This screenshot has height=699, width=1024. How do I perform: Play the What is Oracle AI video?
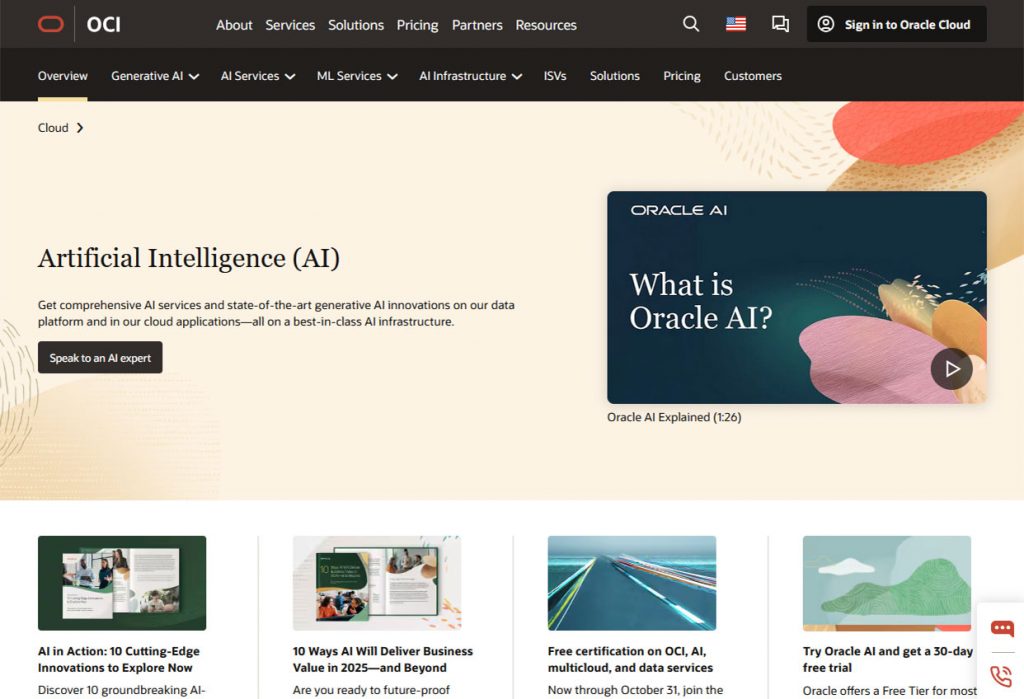pos(951,369)
